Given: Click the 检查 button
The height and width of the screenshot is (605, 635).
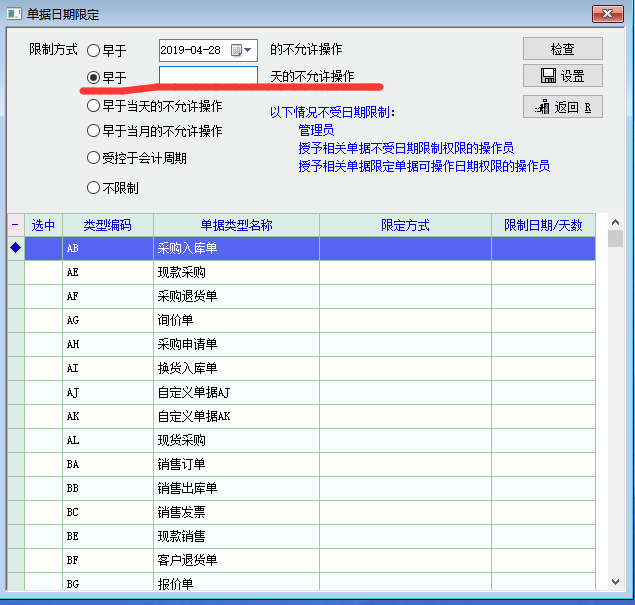Looking at the screenshot, I should click(562, 49).
